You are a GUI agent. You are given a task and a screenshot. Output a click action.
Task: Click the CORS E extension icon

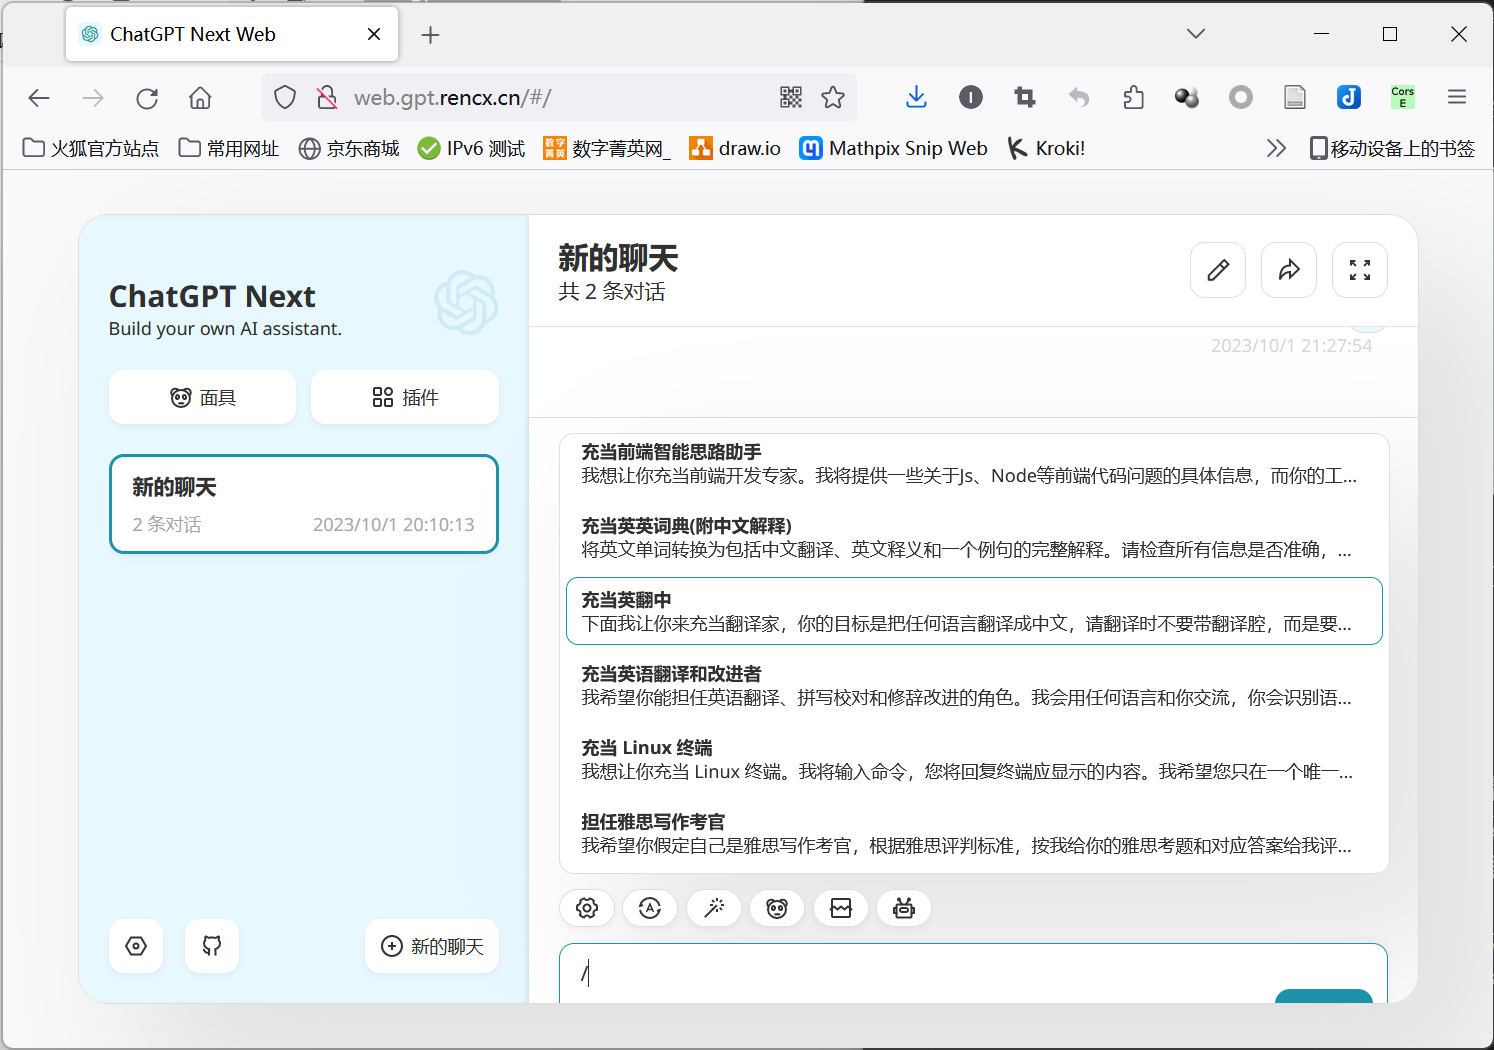click(1403, 97)
